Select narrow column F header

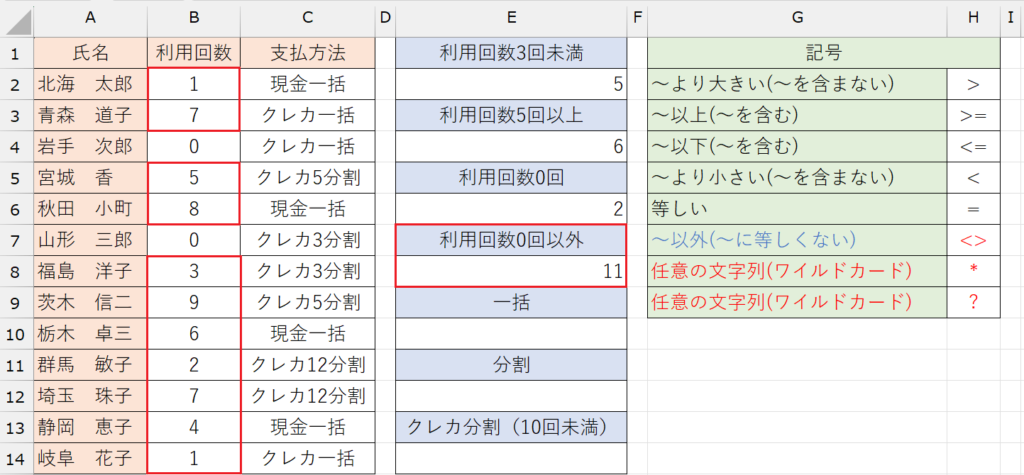(x=637, y=20)
